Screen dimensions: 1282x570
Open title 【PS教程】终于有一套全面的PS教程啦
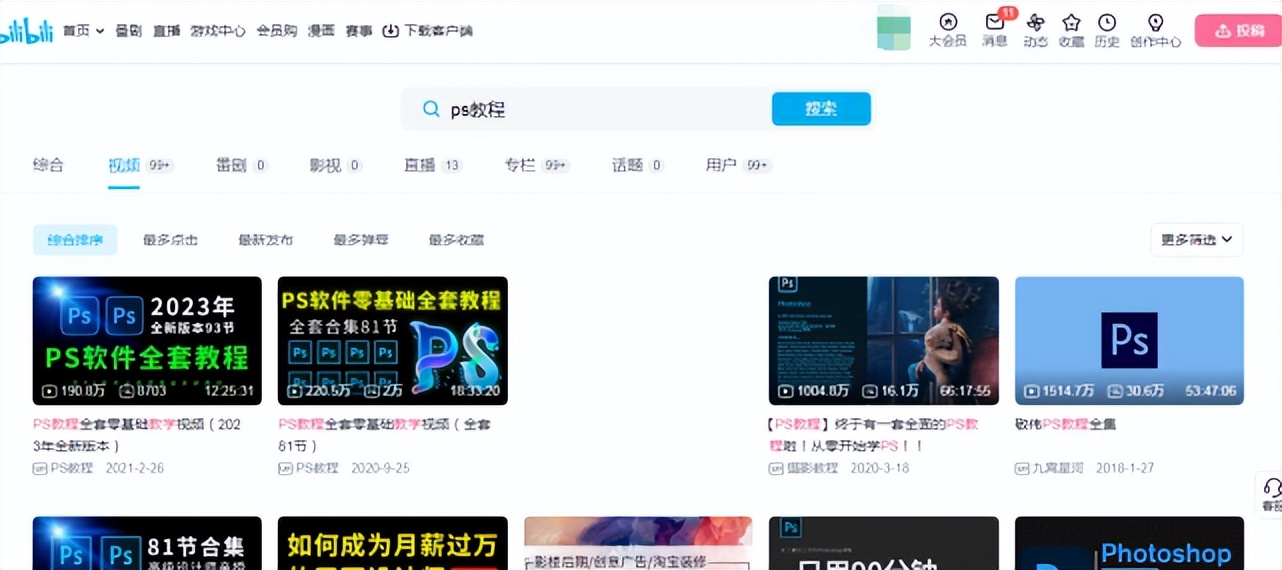[x=874, y=435]
